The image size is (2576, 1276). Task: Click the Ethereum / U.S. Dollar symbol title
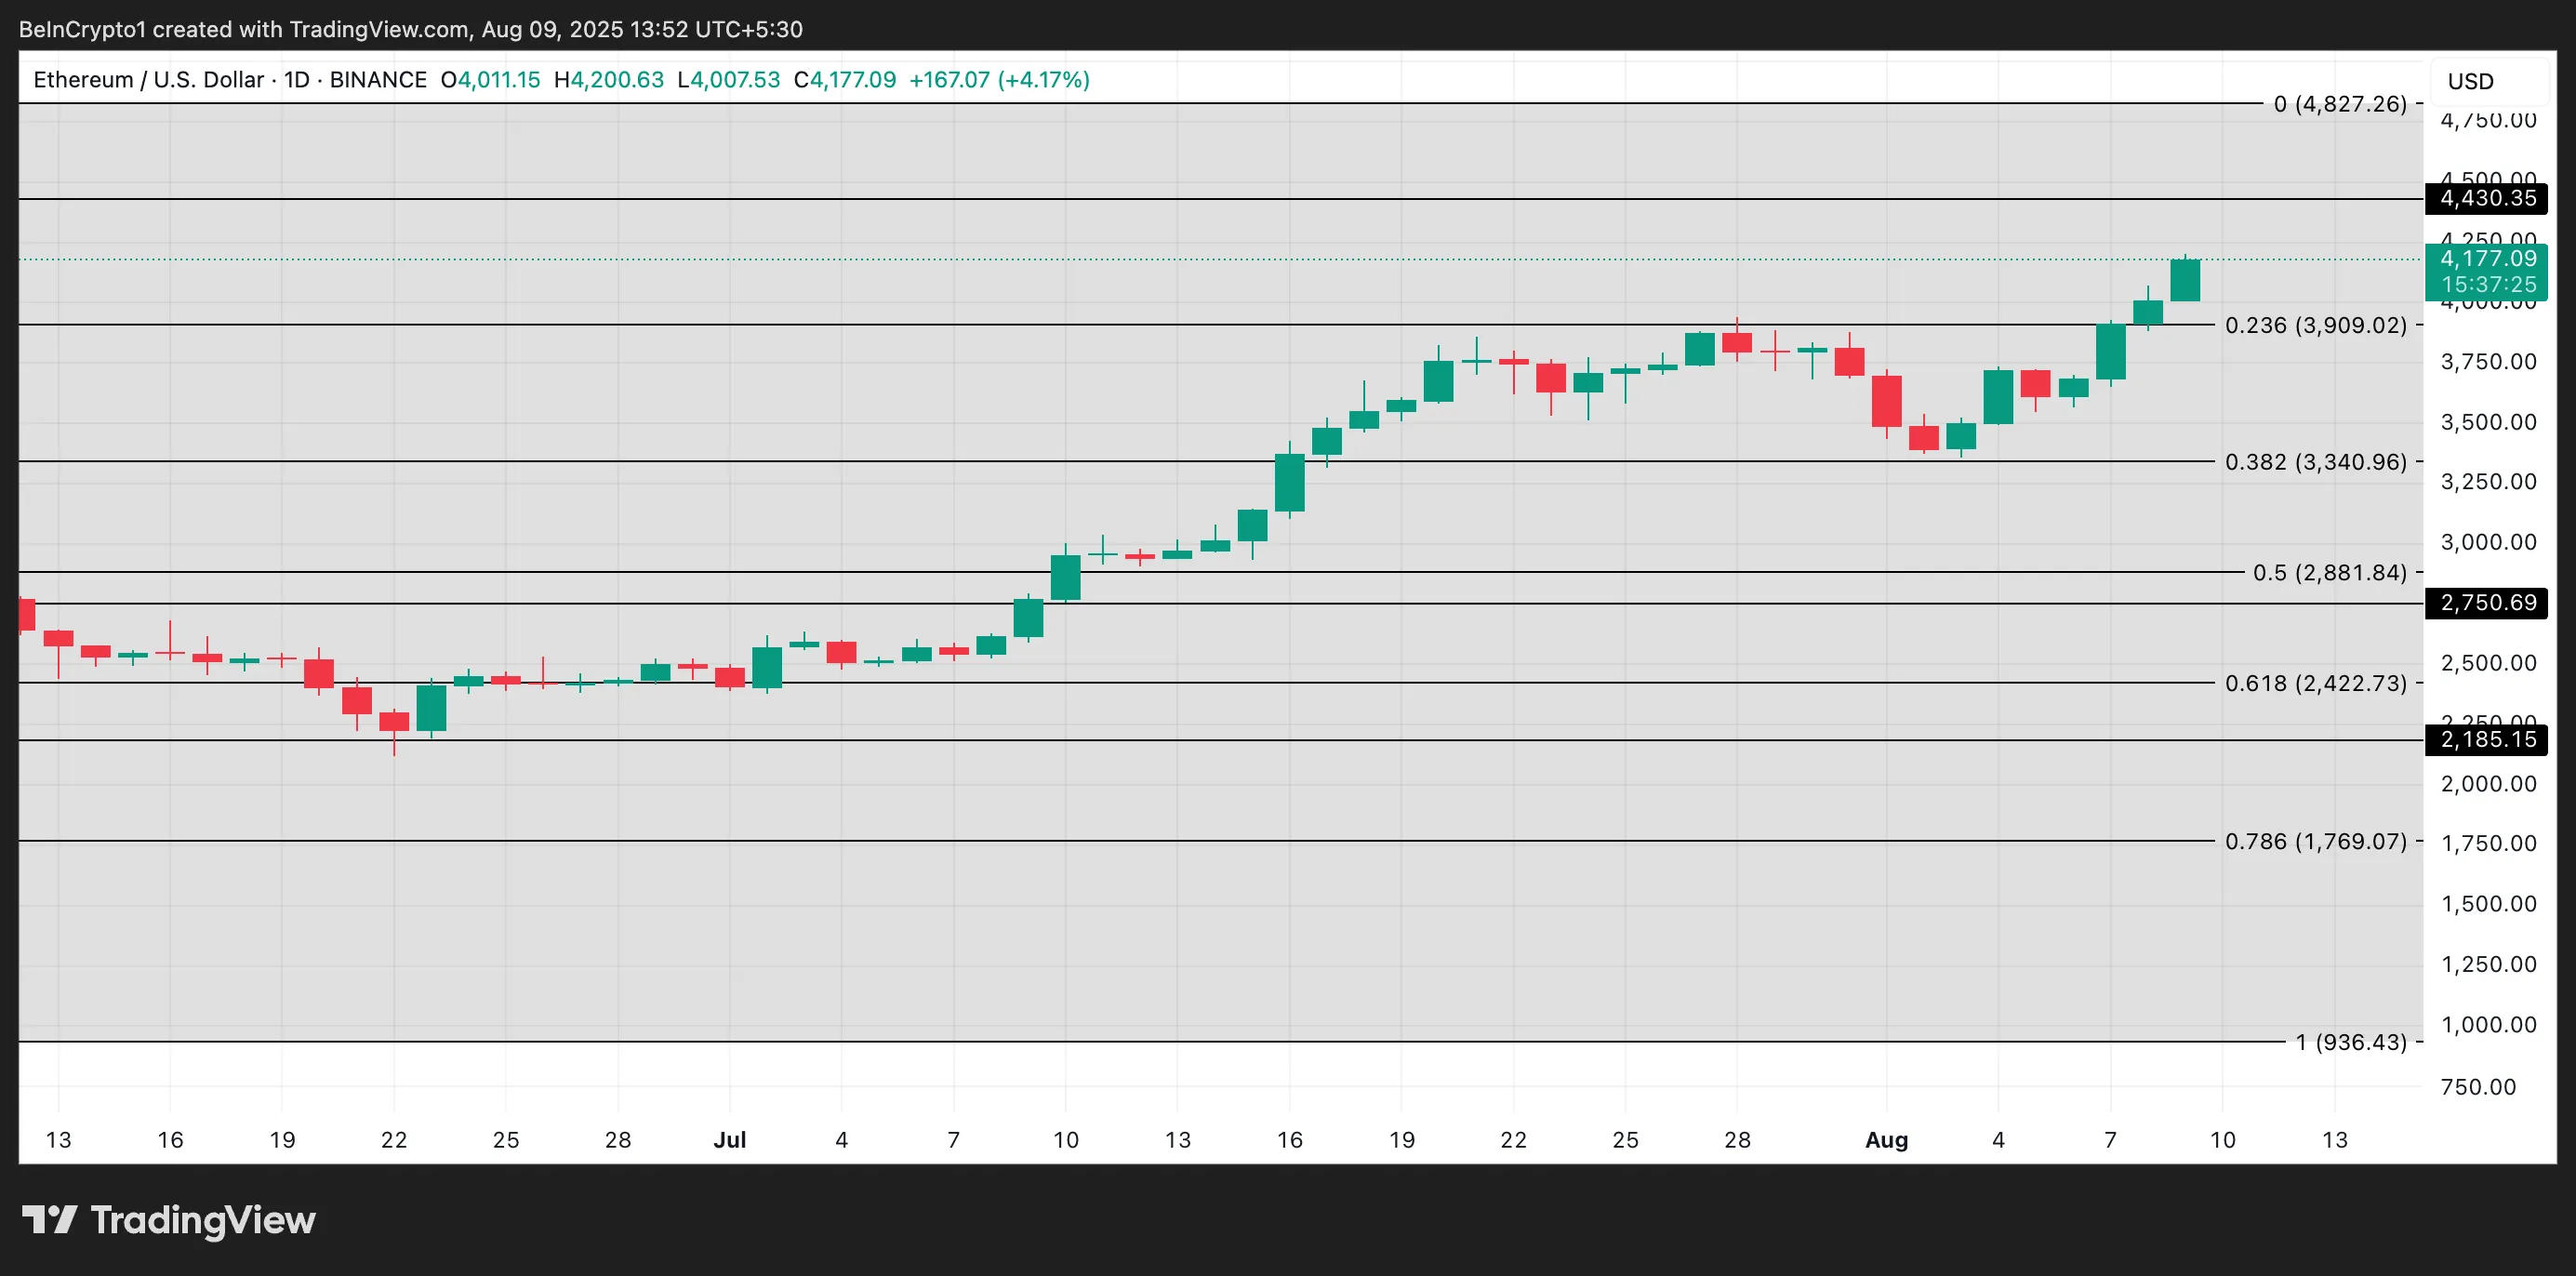tap(148, 80)
